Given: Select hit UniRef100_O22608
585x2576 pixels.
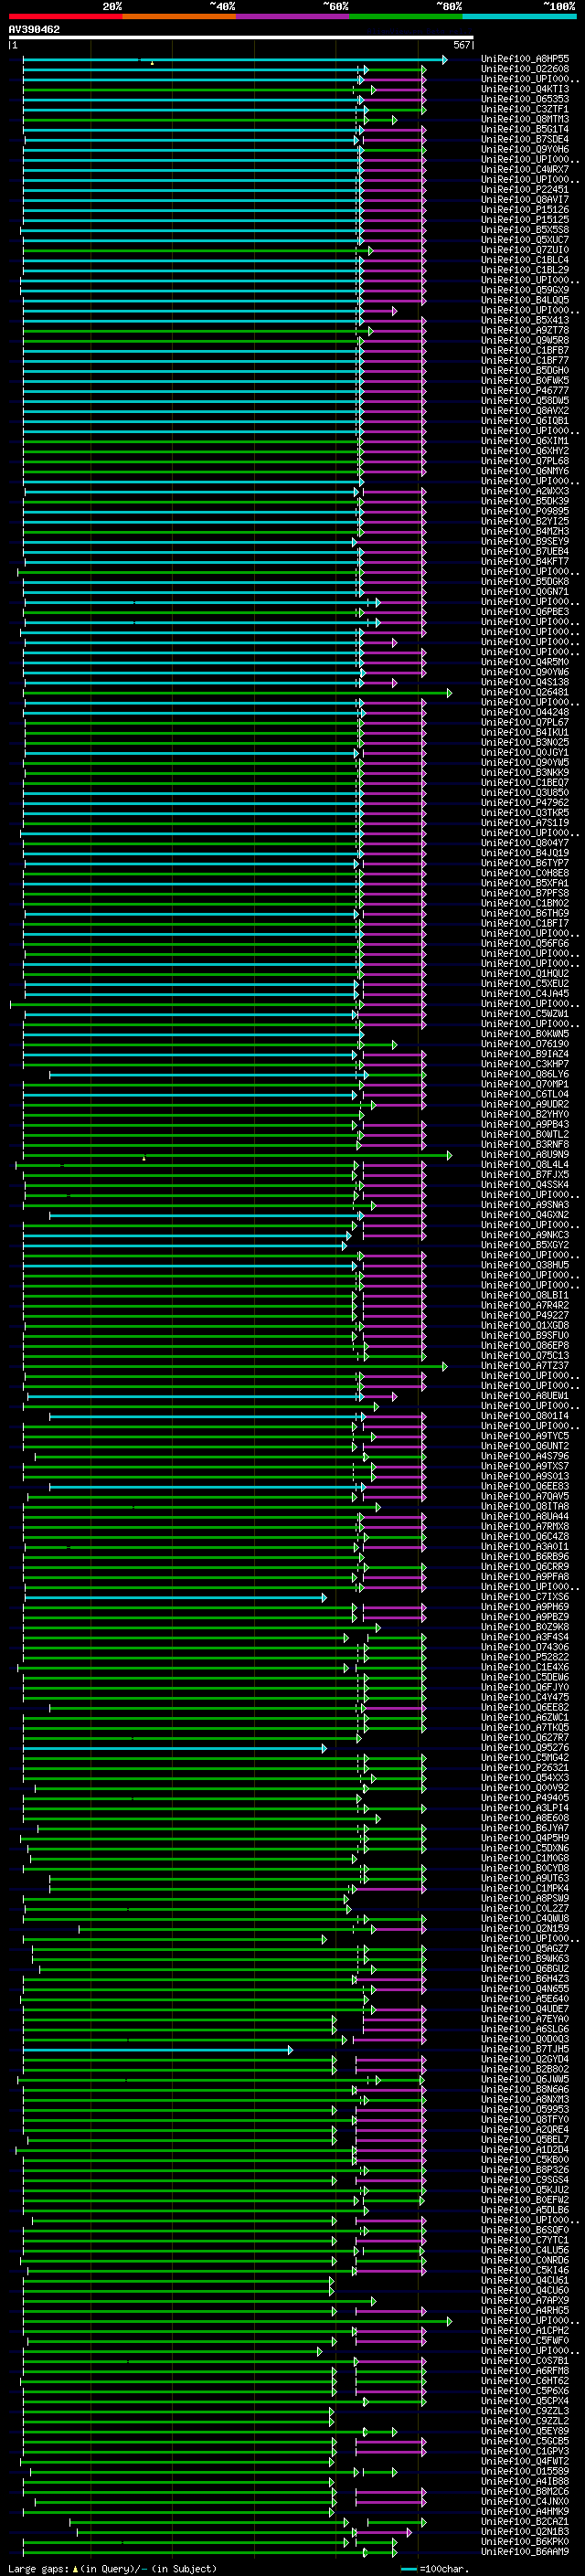Looking at the screenshot, I should [525, 69].
